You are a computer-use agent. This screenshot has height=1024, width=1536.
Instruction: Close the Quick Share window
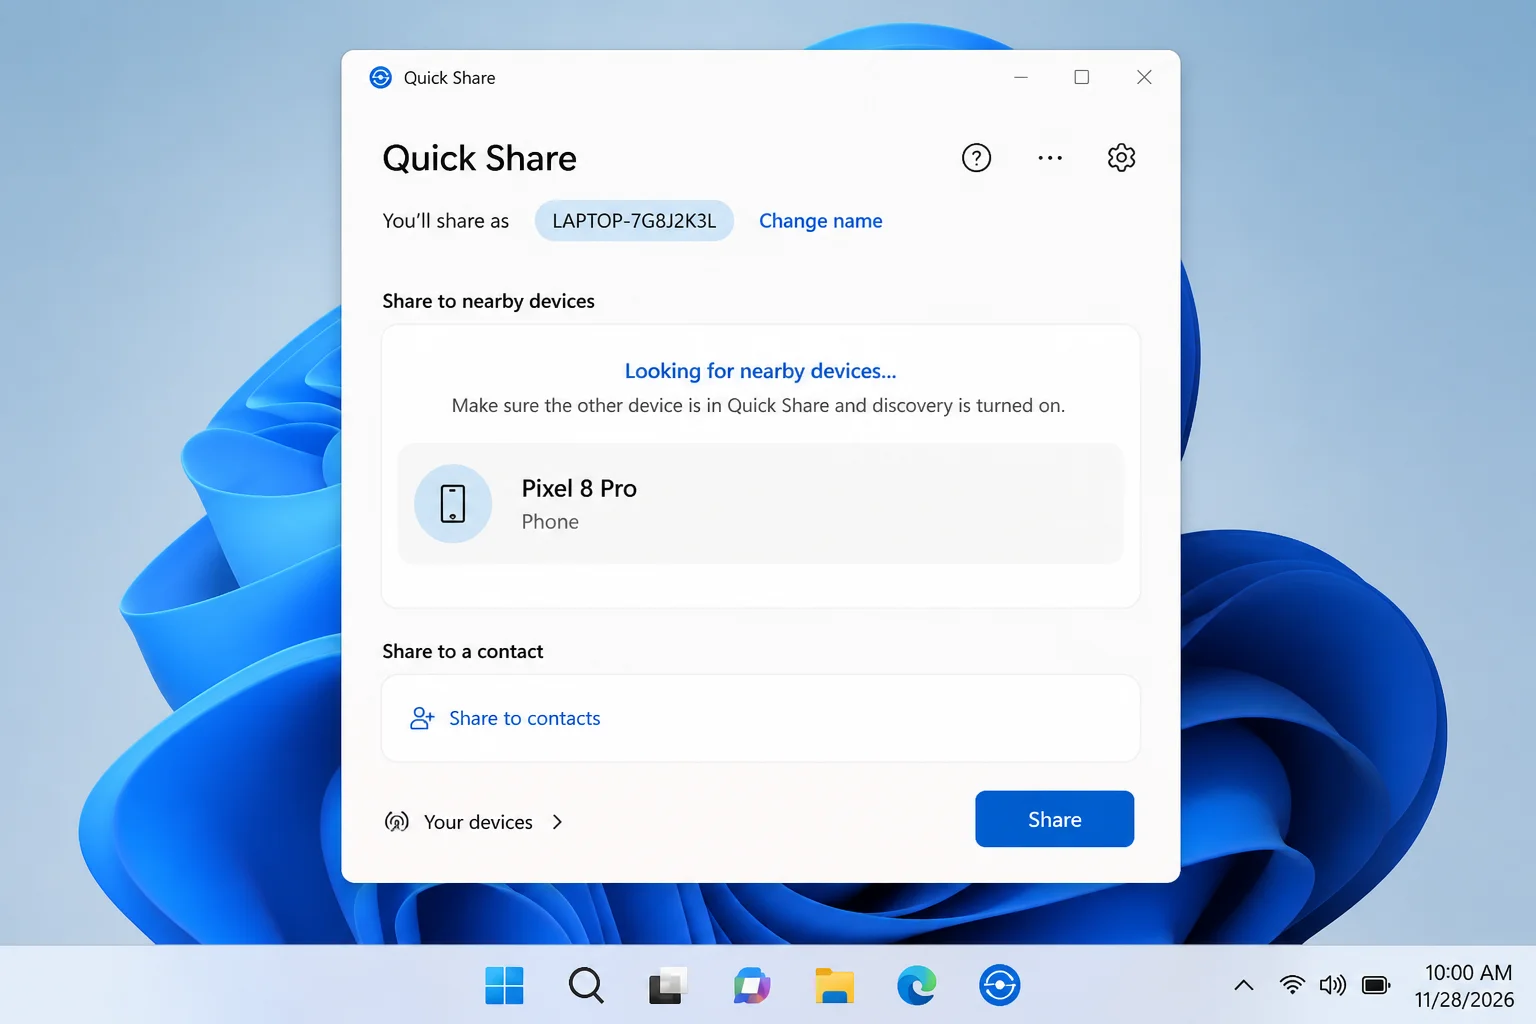tap(1144, 77)
